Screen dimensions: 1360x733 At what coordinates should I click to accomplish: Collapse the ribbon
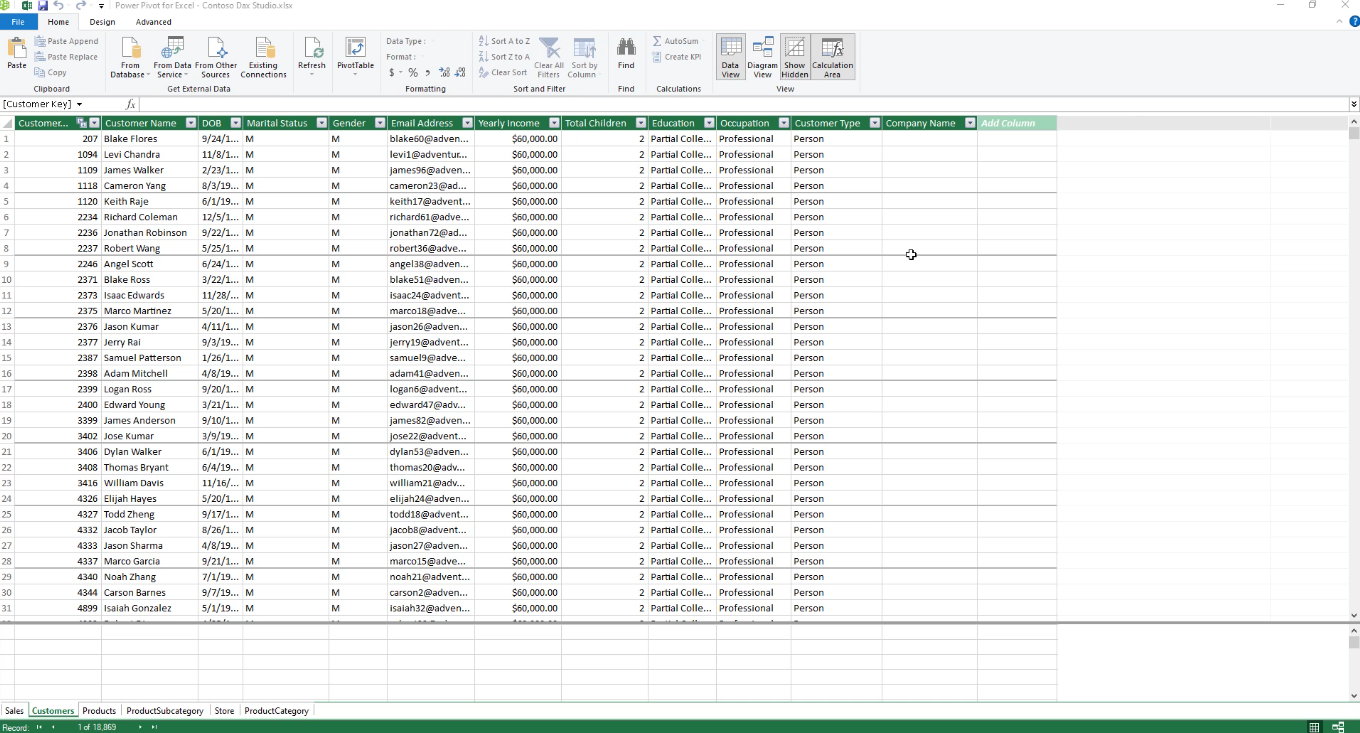(1341, 22)
